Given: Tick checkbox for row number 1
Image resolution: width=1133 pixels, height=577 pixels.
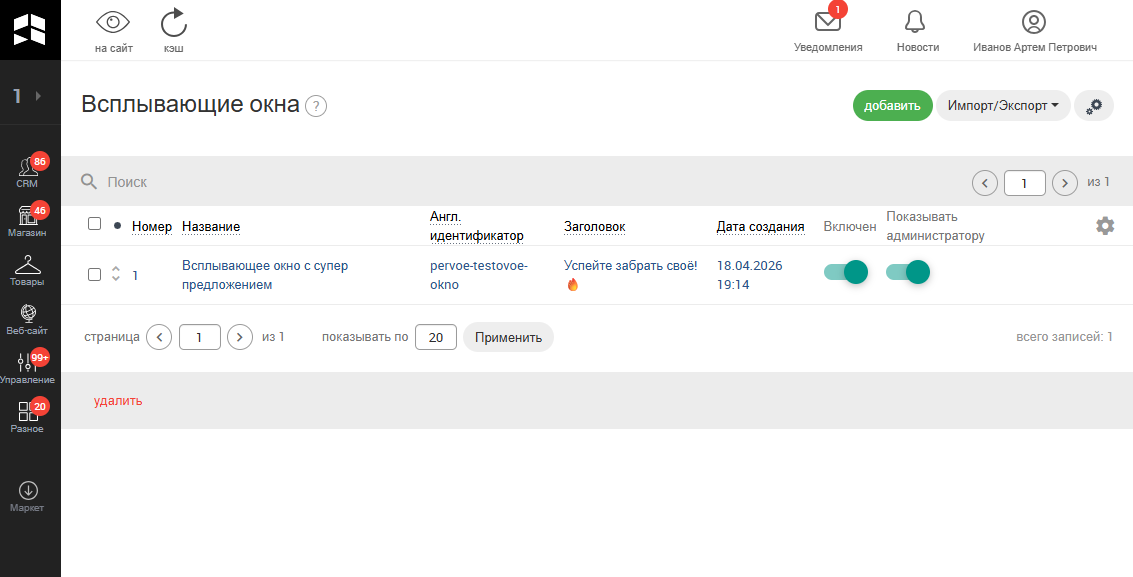Looking at the screenshot, I should [x=95, y=274].
